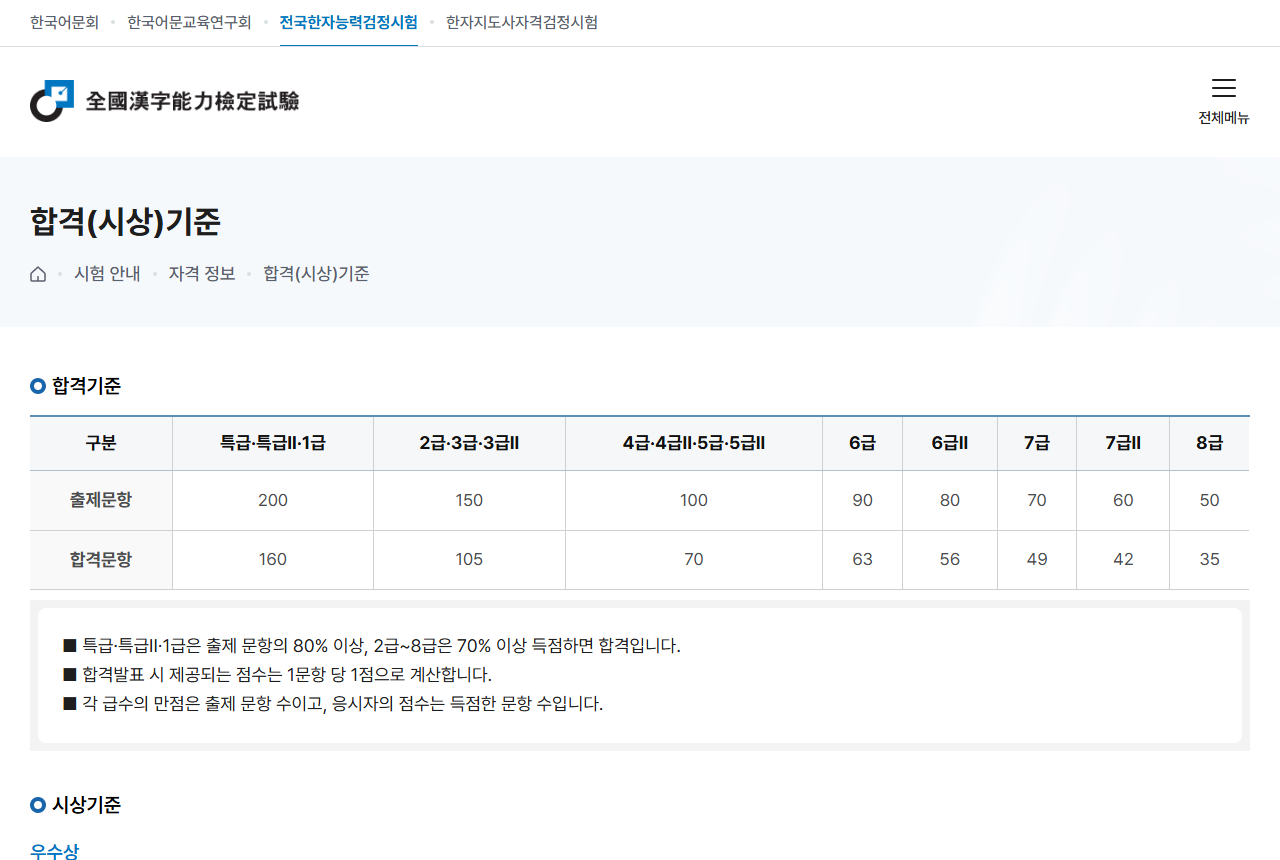Click the 80 cell in 출제문항 row
Viewport: 1280px width, 860px height.
[x=950, y=501]
